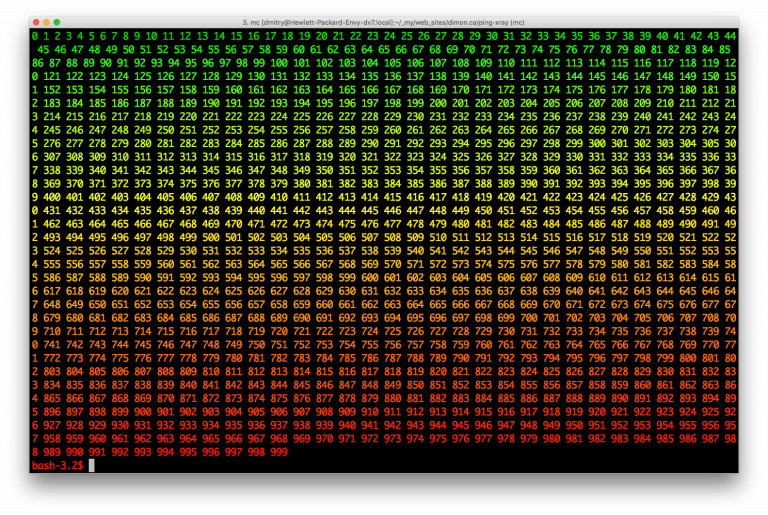Click the number 512
The image size is (768, 515).
[x=483, y=238]
